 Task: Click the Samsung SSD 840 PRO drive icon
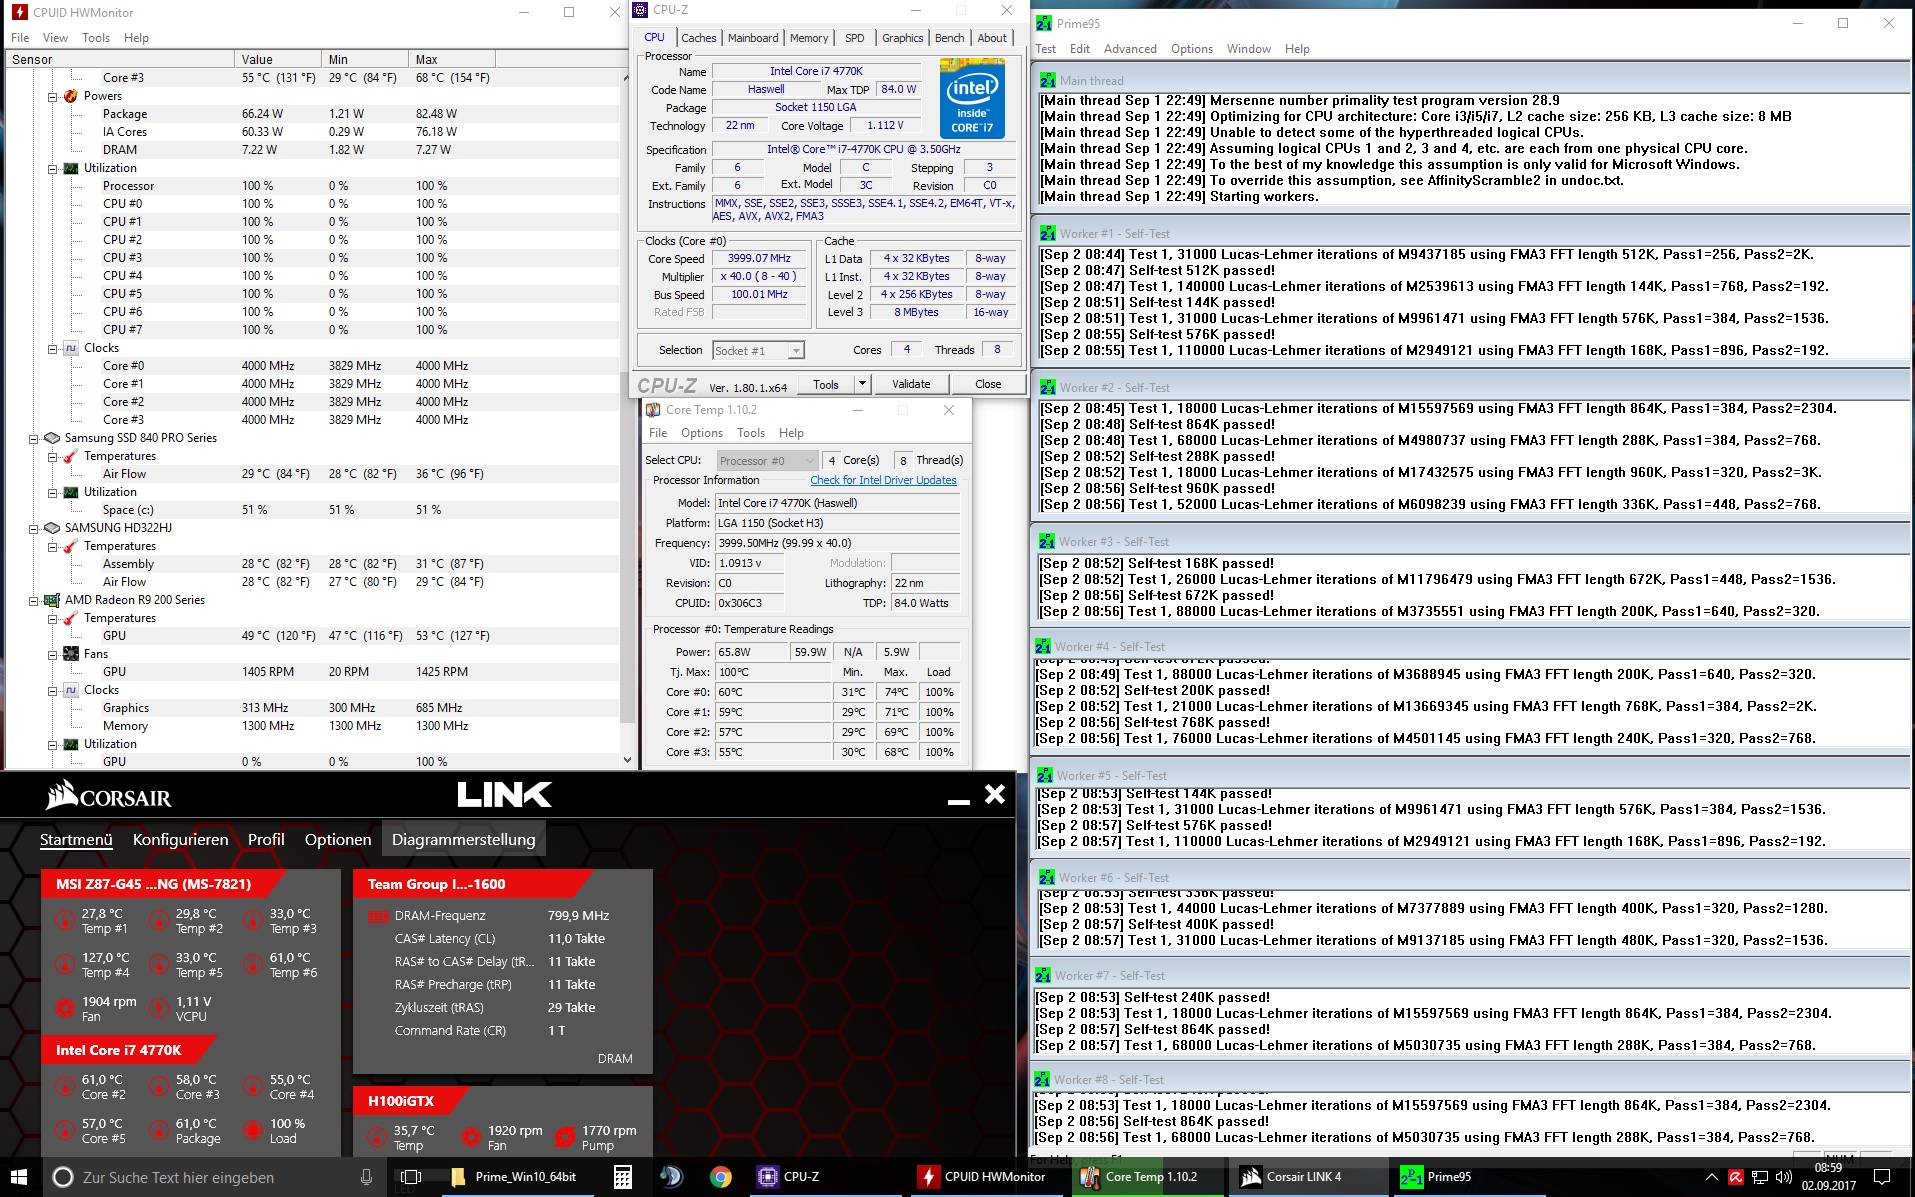(52, 438)
